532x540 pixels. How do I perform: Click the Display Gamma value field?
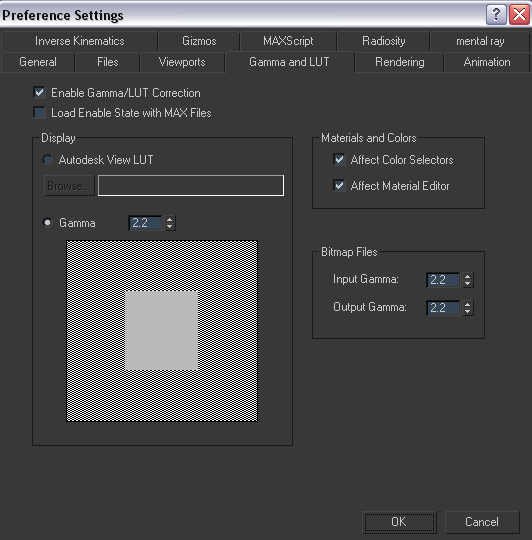145,223
